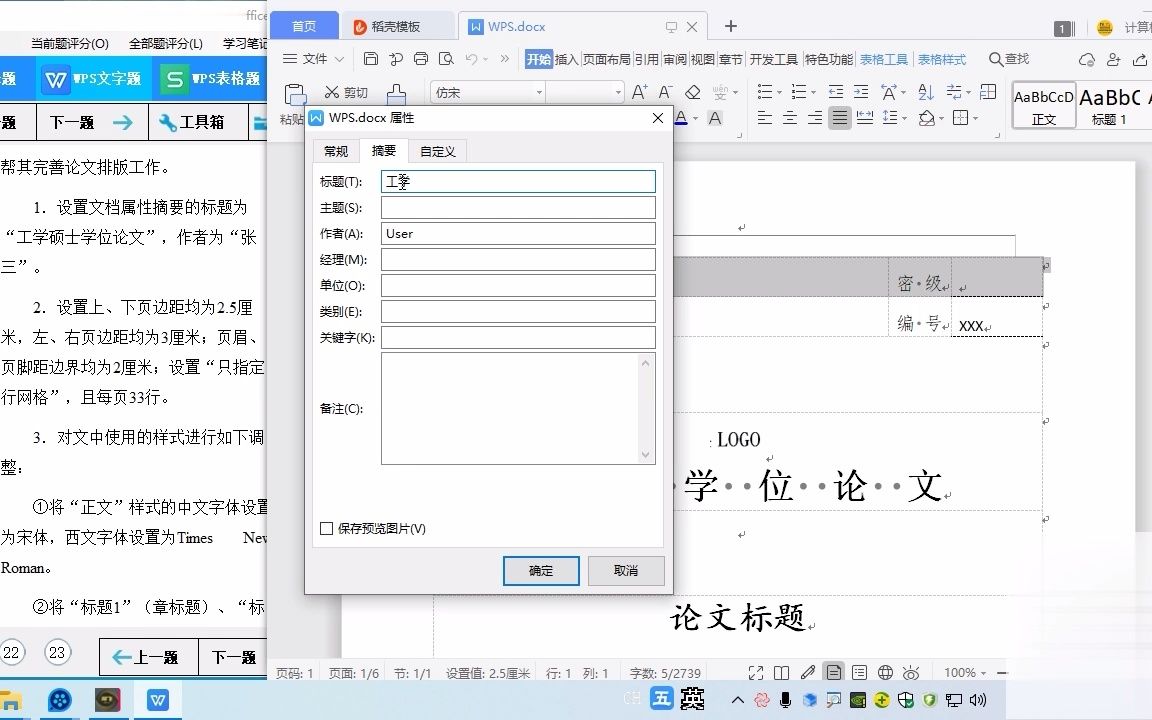Click the 下一题 button with arrow at top
The width and height of the screenshot is (1152, 720).
pyautogui.click(x=92, y=122)
